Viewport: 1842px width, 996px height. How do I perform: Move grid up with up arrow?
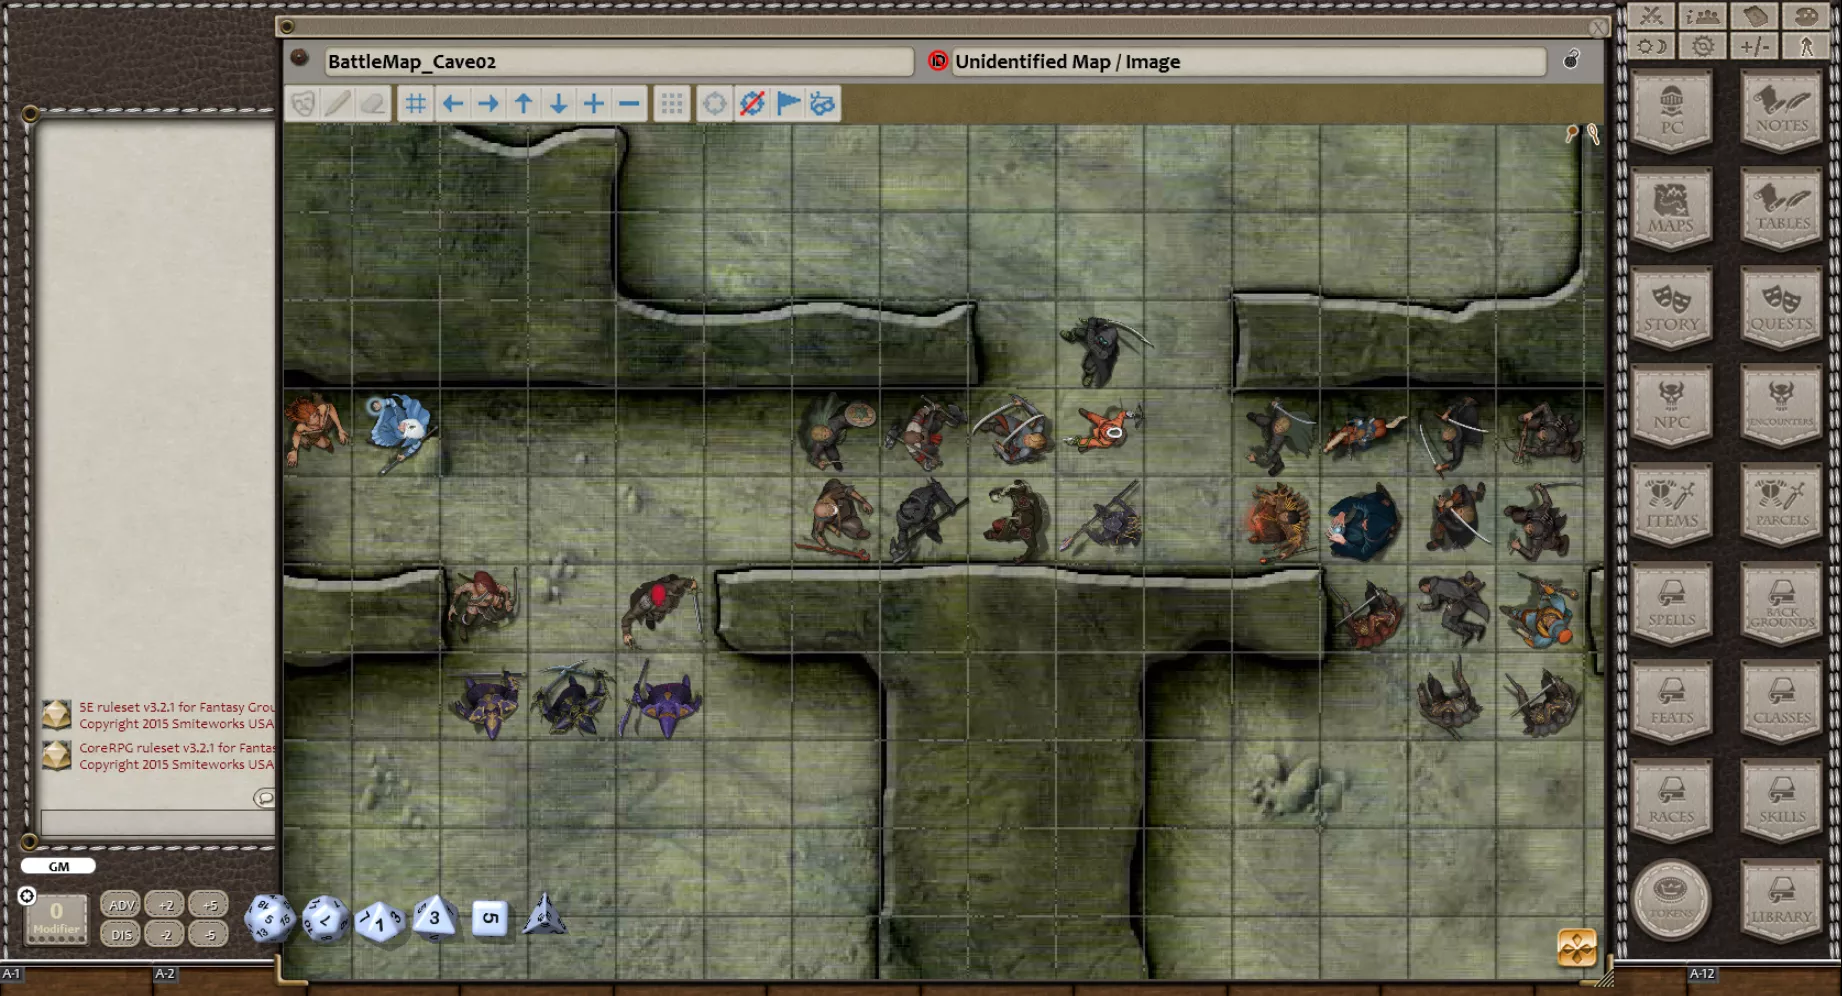[523, 104]
